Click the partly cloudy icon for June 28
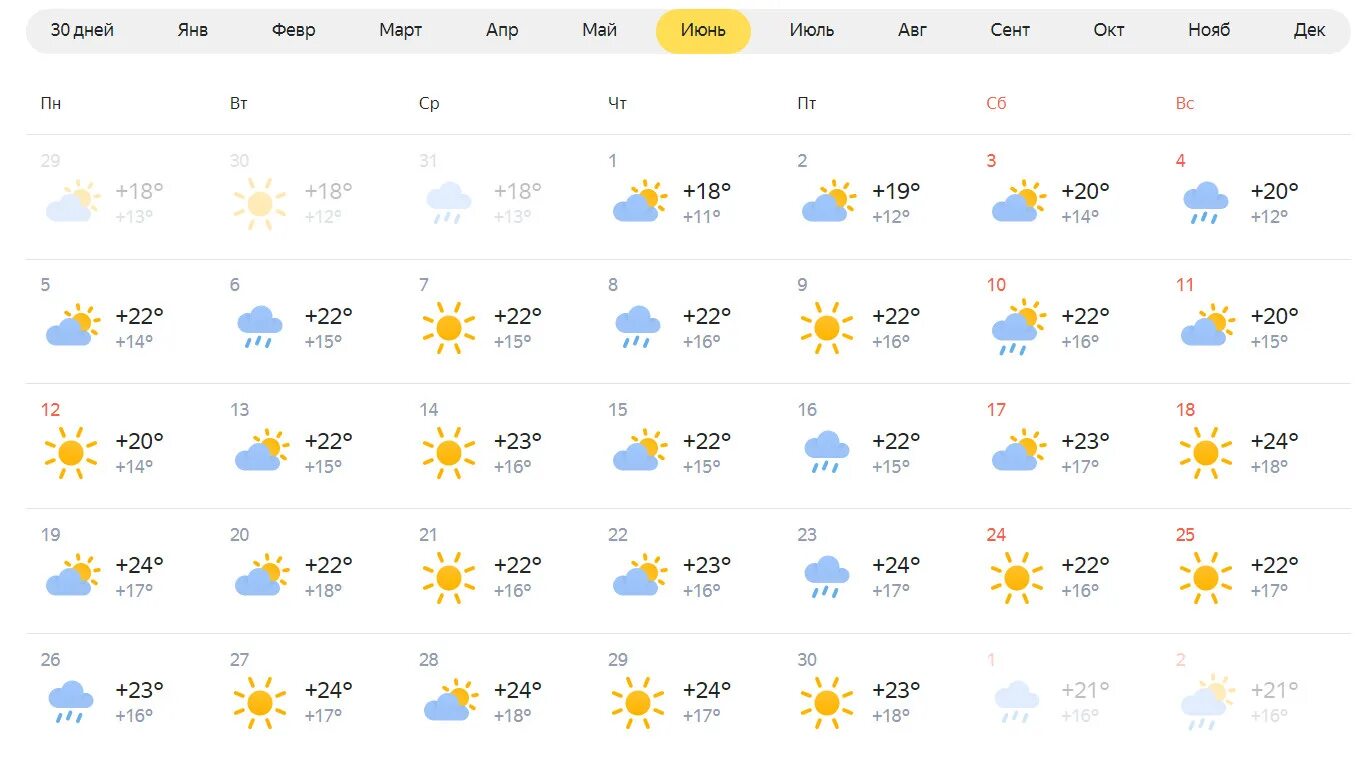Image resolution: width=1369 pixels, height=771 pixels. coord(450,701)
